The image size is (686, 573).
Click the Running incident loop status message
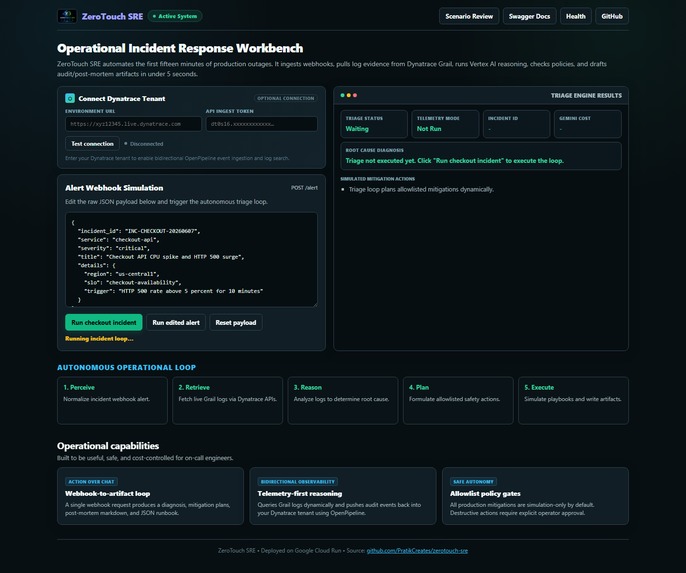pyautogui.click(x=99, y=339)
